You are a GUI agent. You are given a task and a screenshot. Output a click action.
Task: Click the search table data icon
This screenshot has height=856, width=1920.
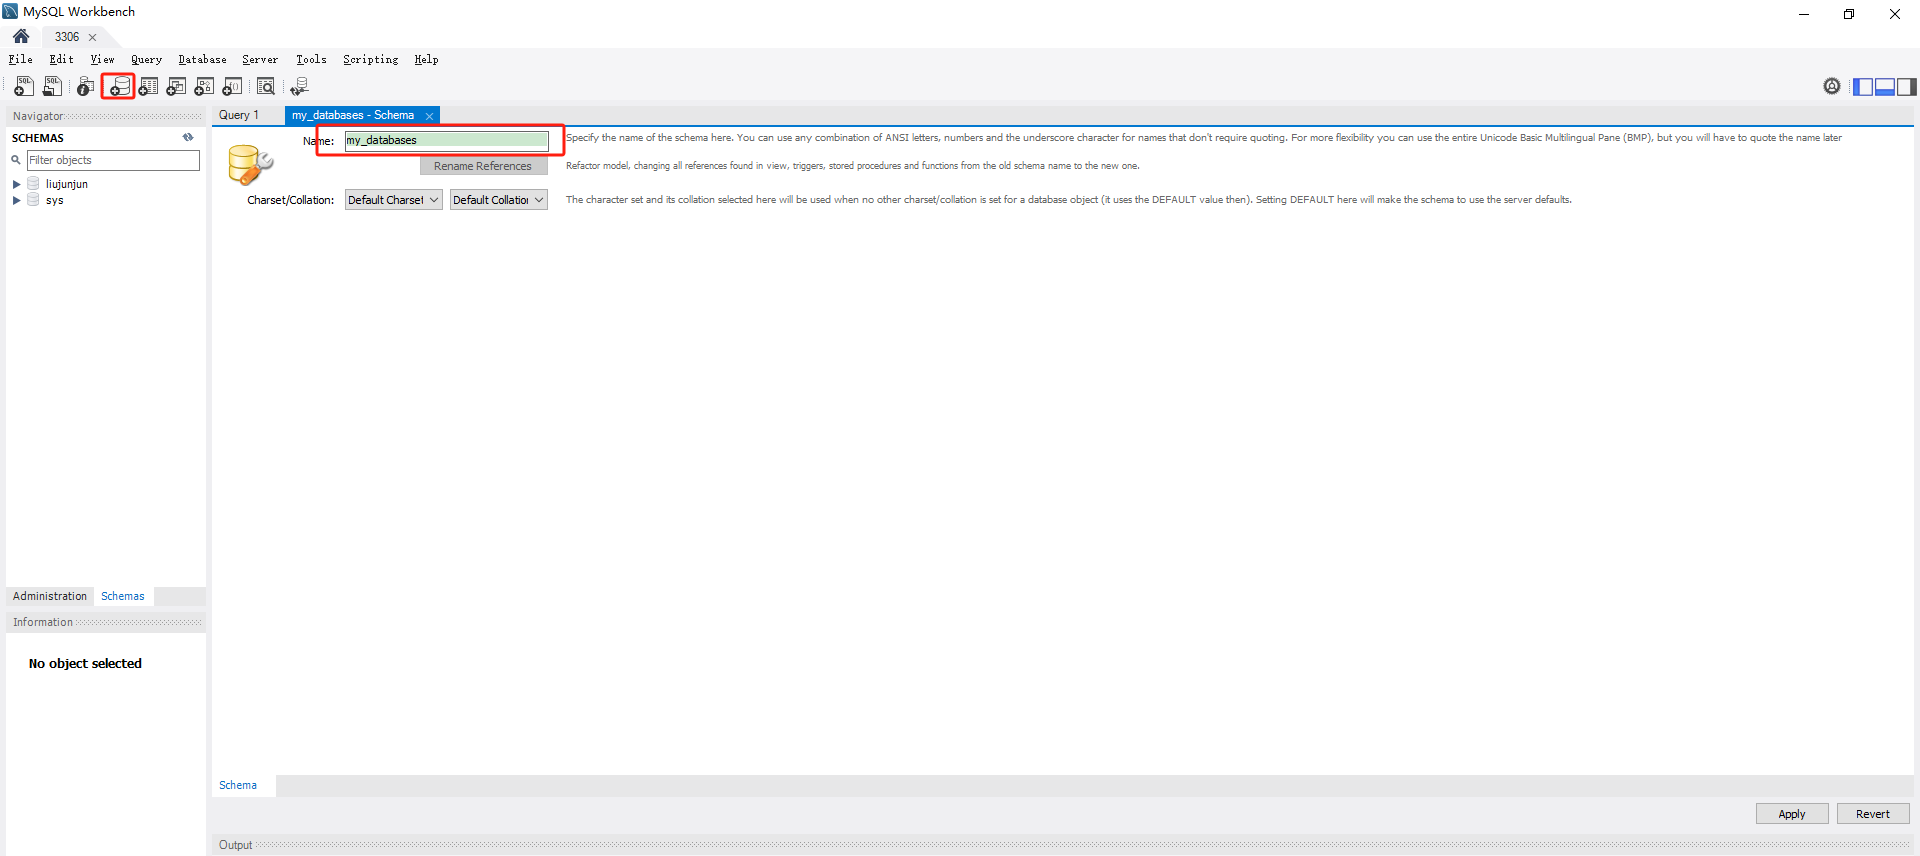(266, 87)
